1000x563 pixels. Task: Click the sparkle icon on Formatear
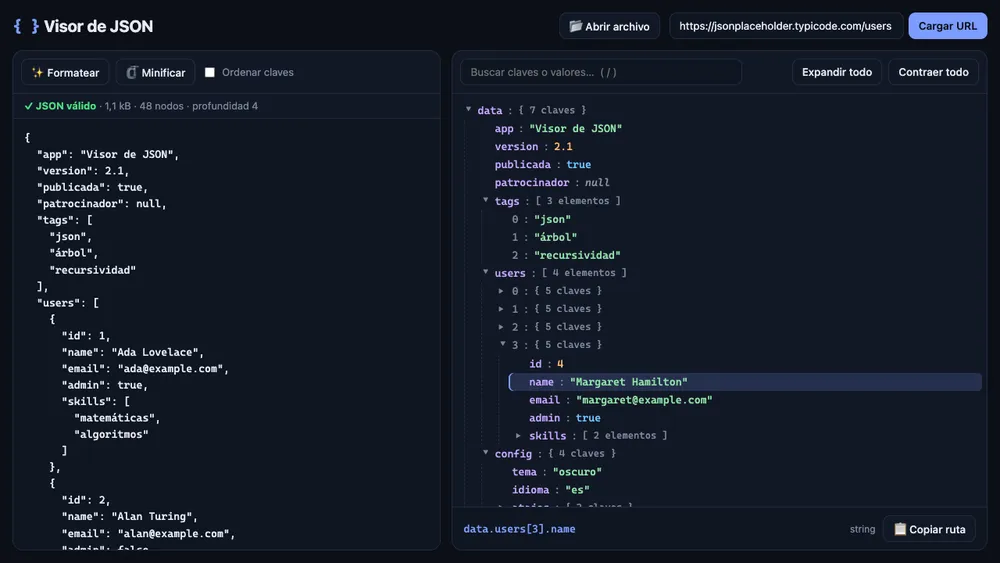point(38,73)
